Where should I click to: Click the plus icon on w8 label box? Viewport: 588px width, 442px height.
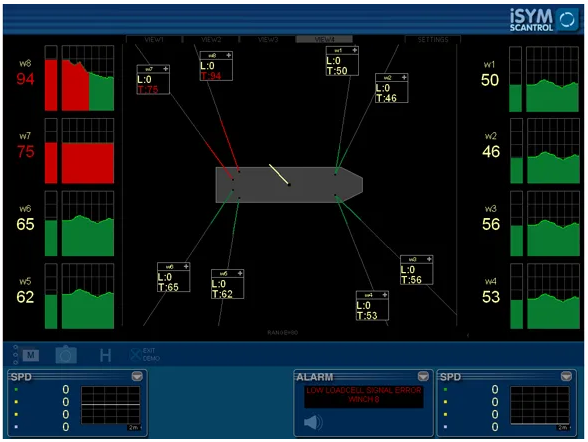228,55
